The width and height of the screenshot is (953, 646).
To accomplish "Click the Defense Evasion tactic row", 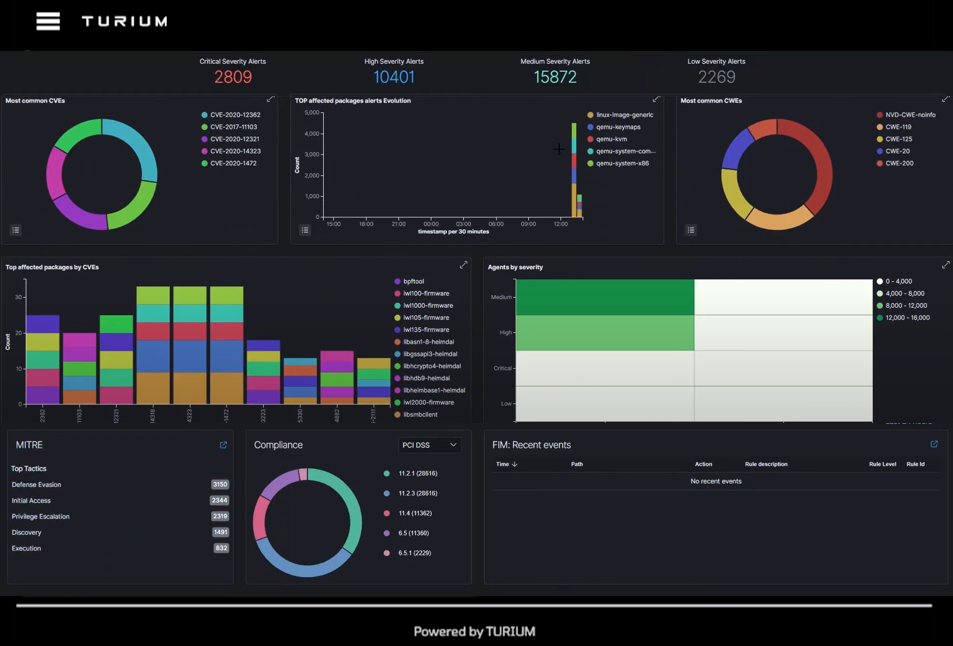I will click(36, 485).
